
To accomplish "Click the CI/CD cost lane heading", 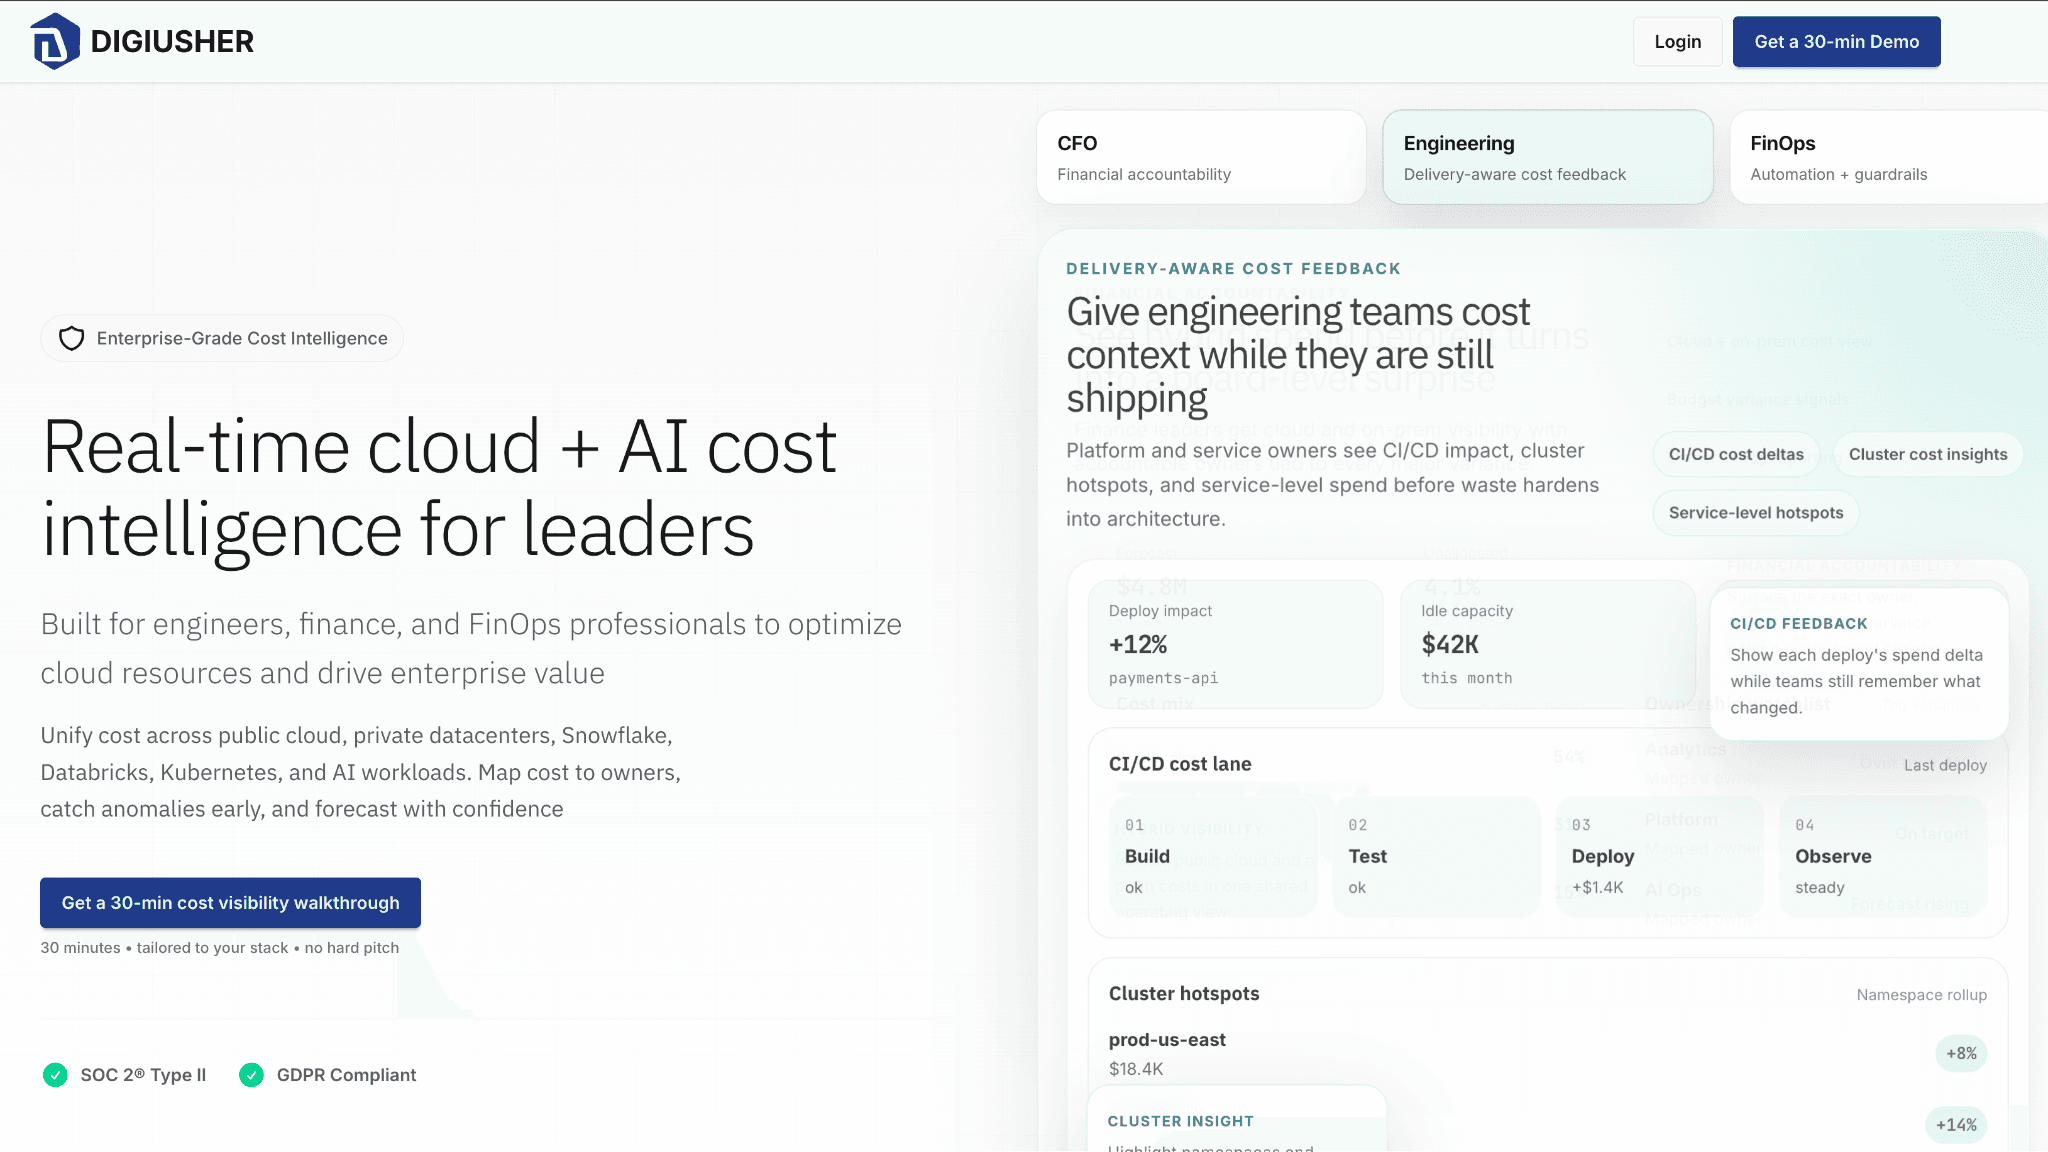I will click(1180, 764).
